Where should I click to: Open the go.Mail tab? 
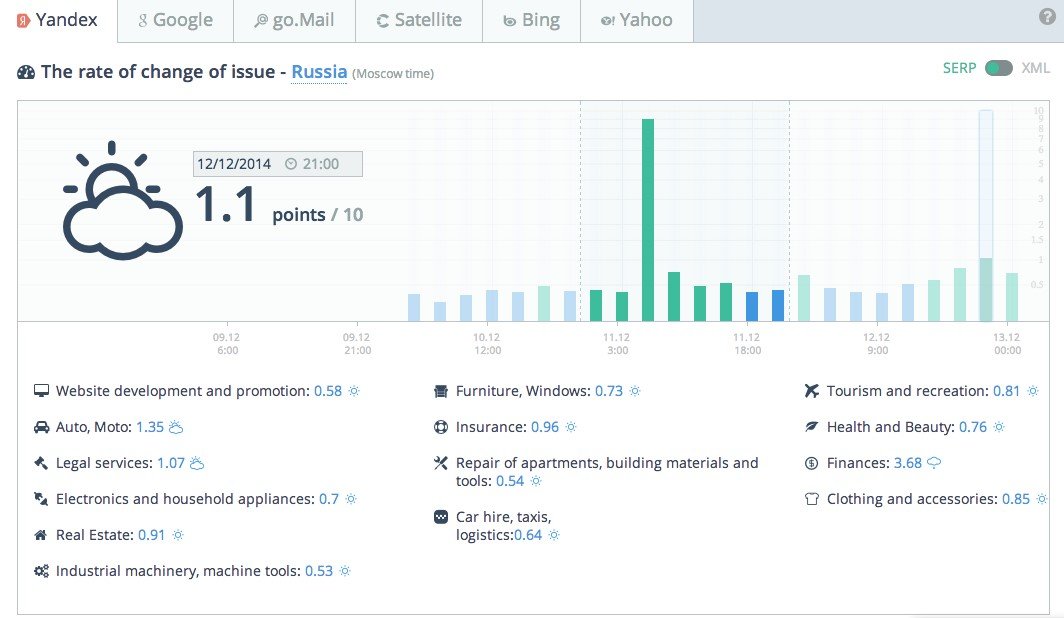294,20
